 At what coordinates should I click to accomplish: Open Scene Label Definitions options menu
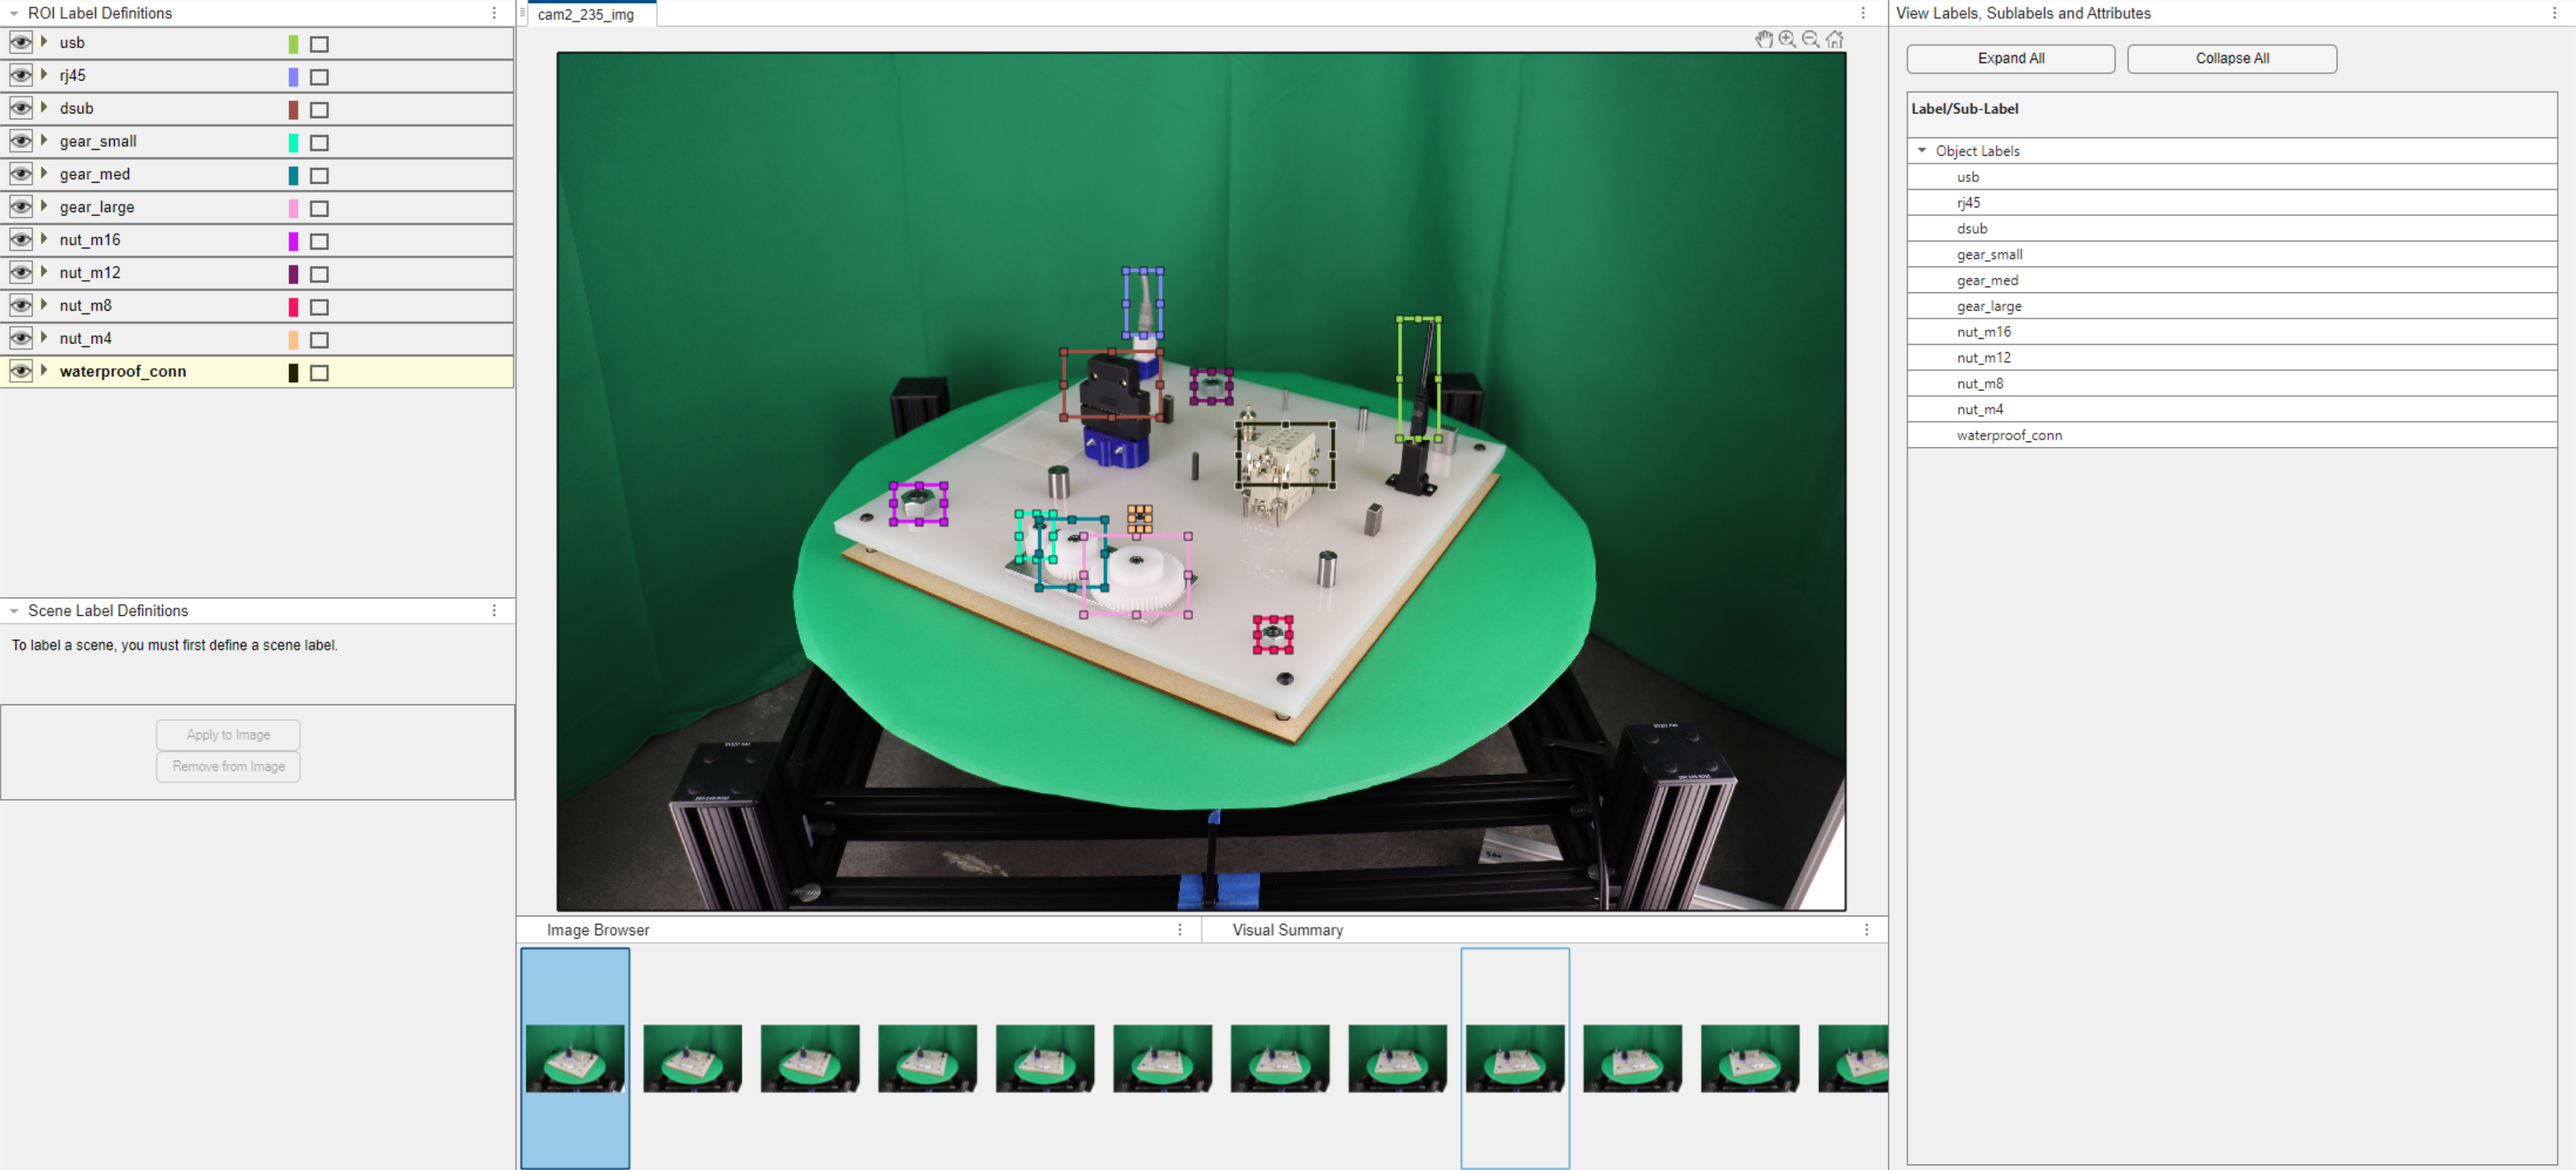click(x=494, y=610)
